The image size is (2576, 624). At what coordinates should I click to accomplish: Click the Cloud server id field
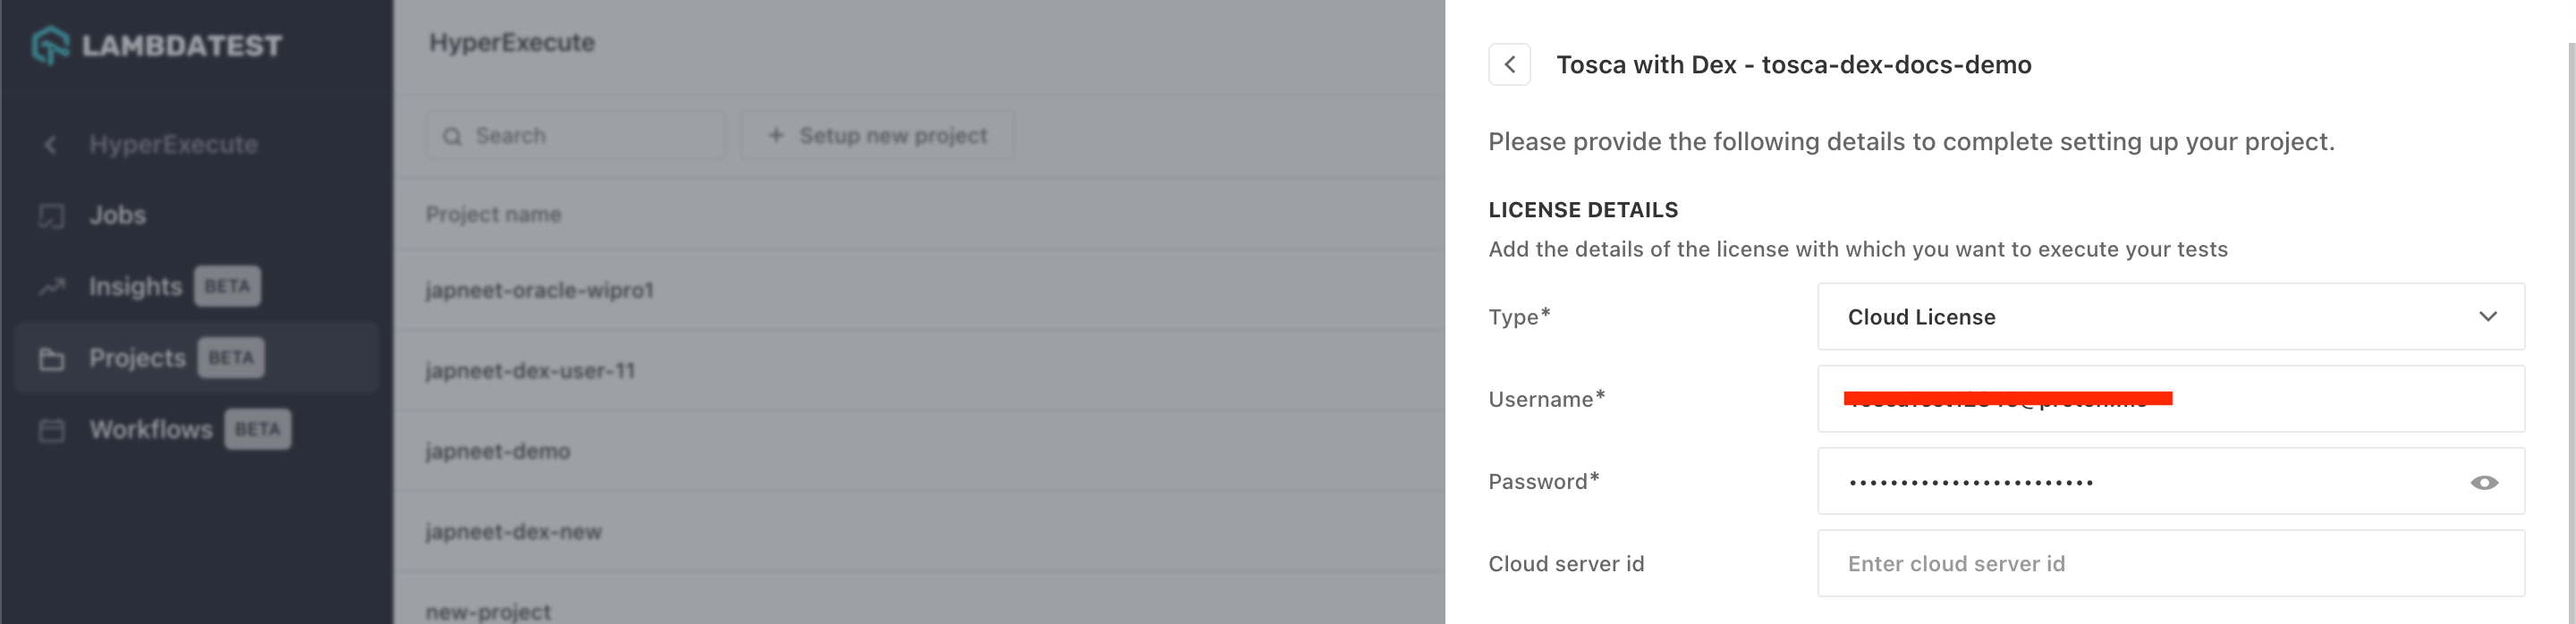point(2168,564)
